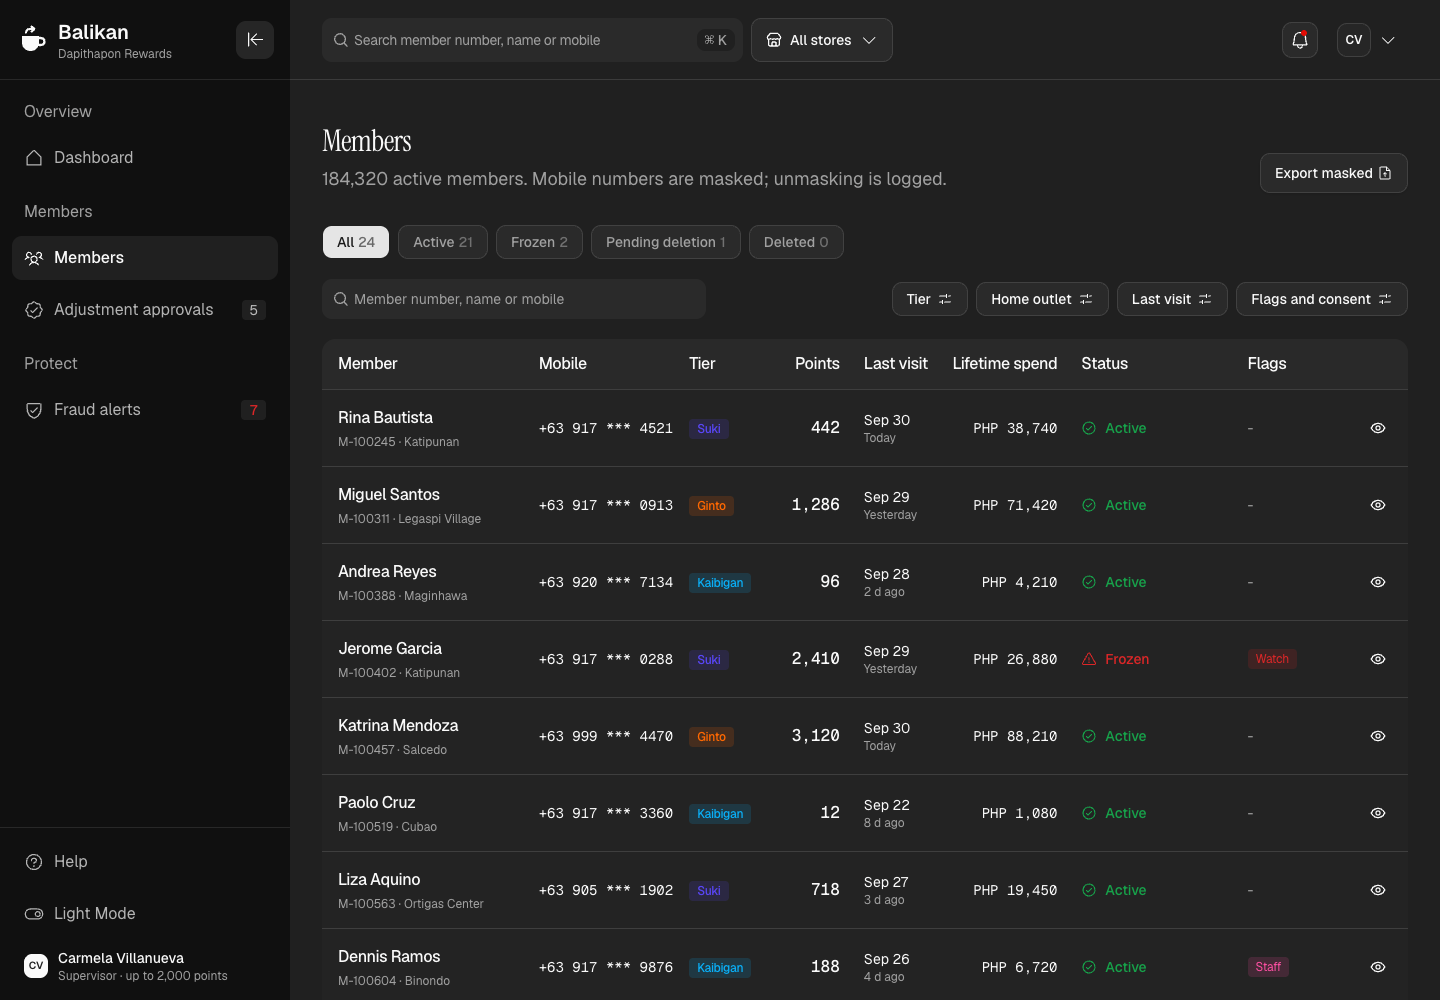Click the Dashboard home icon
1440x1000 pixels.
click(x=34, y=158)
